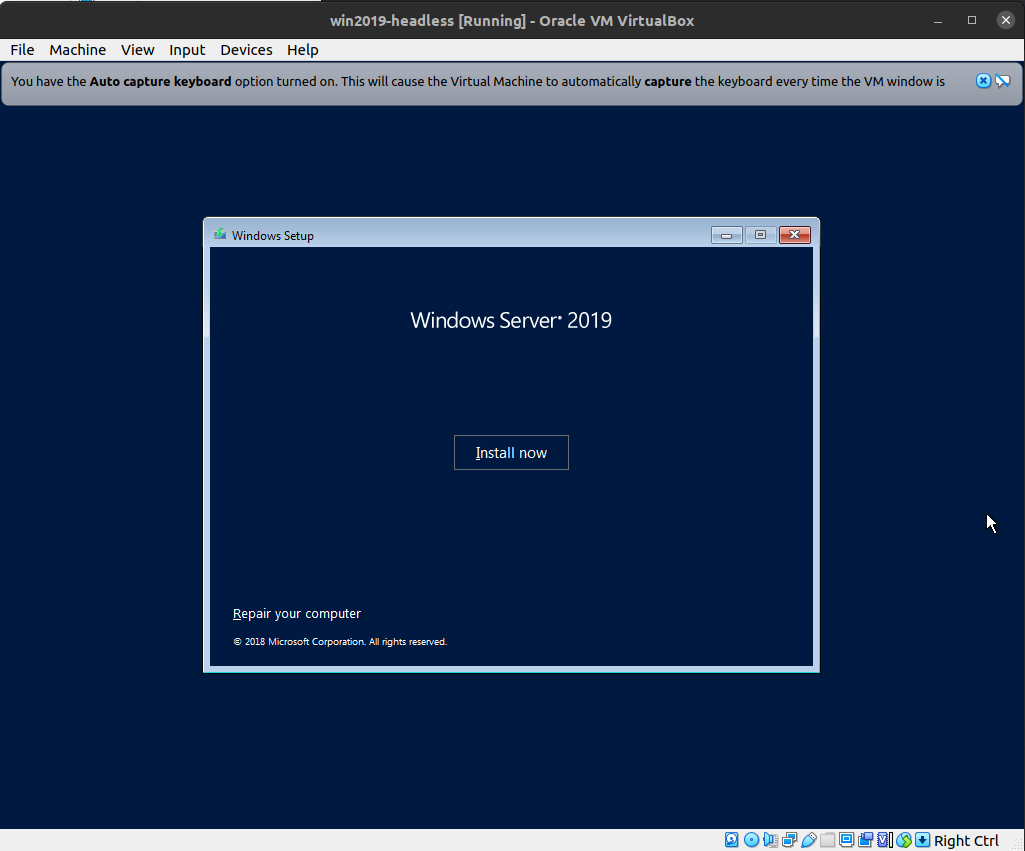Click the audio status icon
Viewport: 1025px width, 851px height.
click(x=771, y=840)
